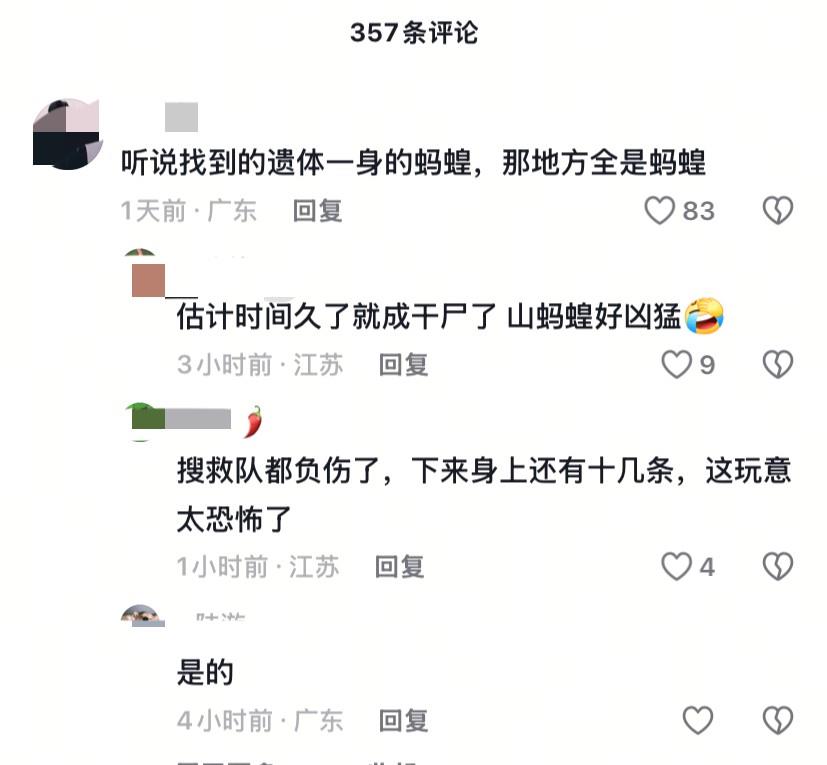
Task: Like the 搜救队都负伤了 reply with 4 likes
Action: coord(676,567)
